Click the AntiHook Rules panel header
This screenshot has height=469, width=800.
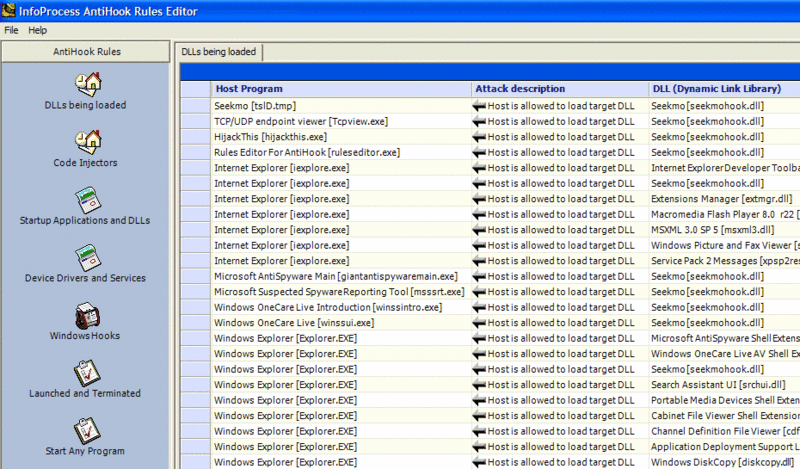coord(86,52)
